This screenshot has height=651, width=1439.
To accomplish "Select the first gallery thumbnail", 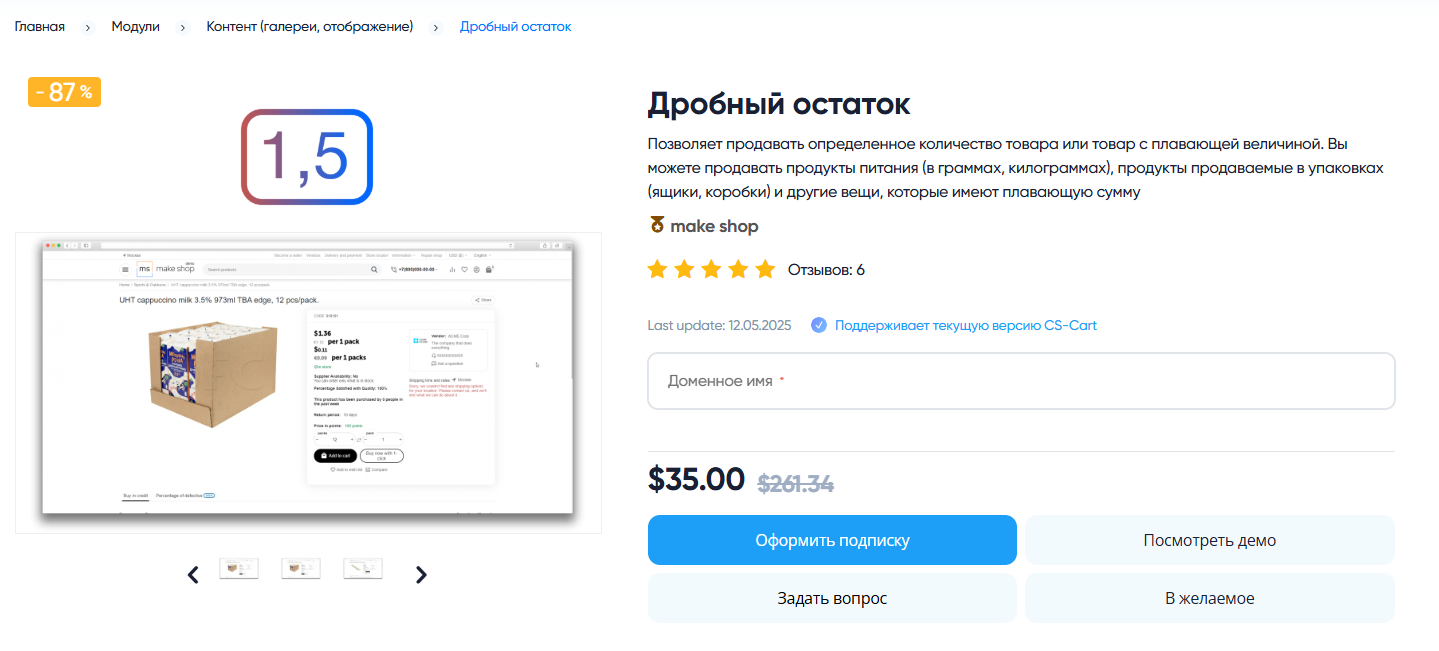I will (239, 568).
